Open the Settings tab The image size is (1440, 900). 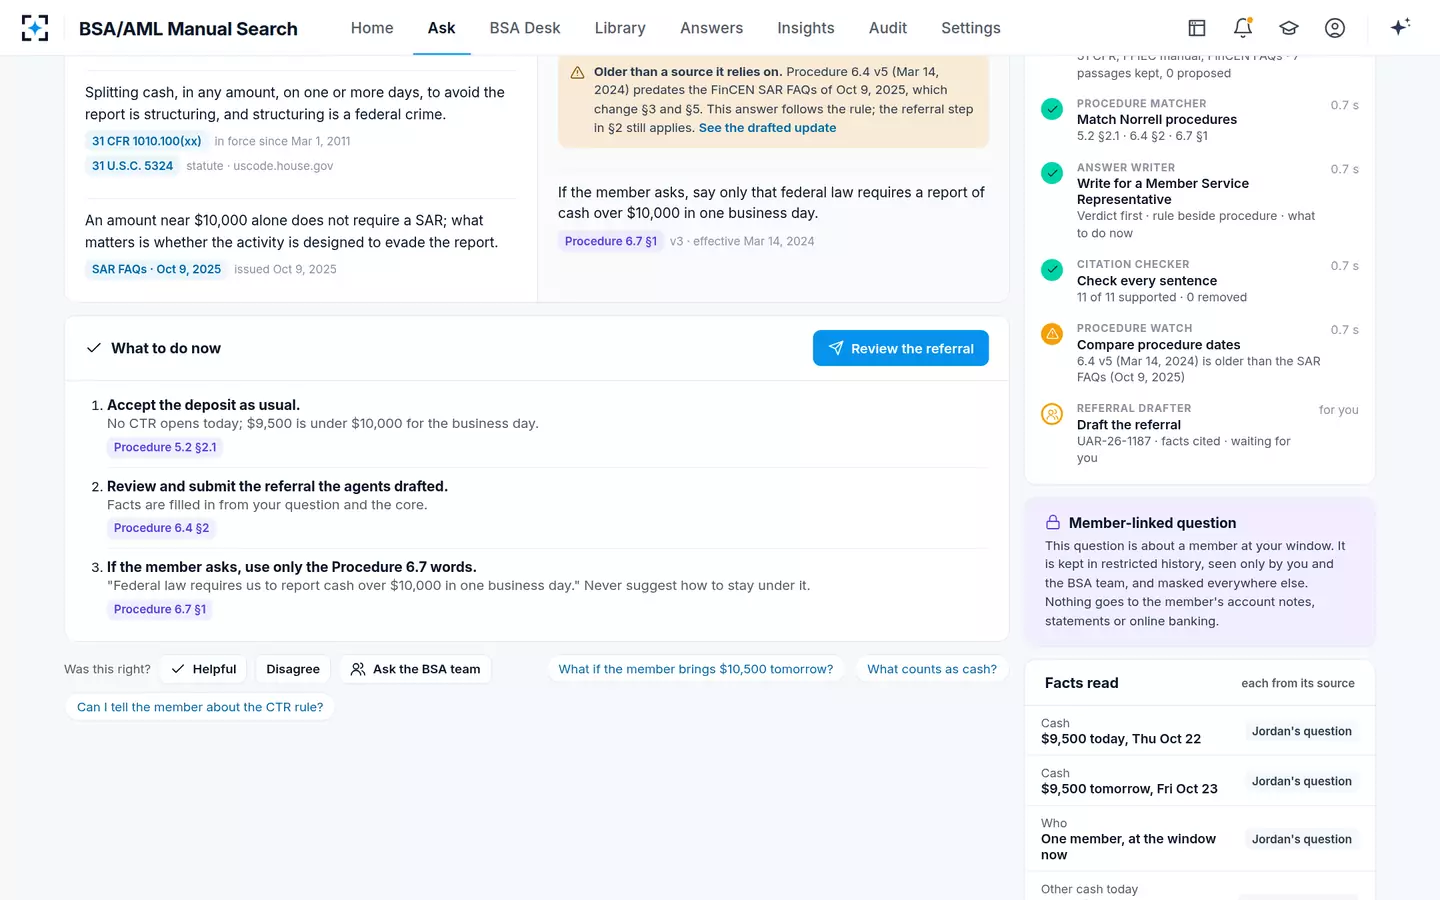coord(971,28)
